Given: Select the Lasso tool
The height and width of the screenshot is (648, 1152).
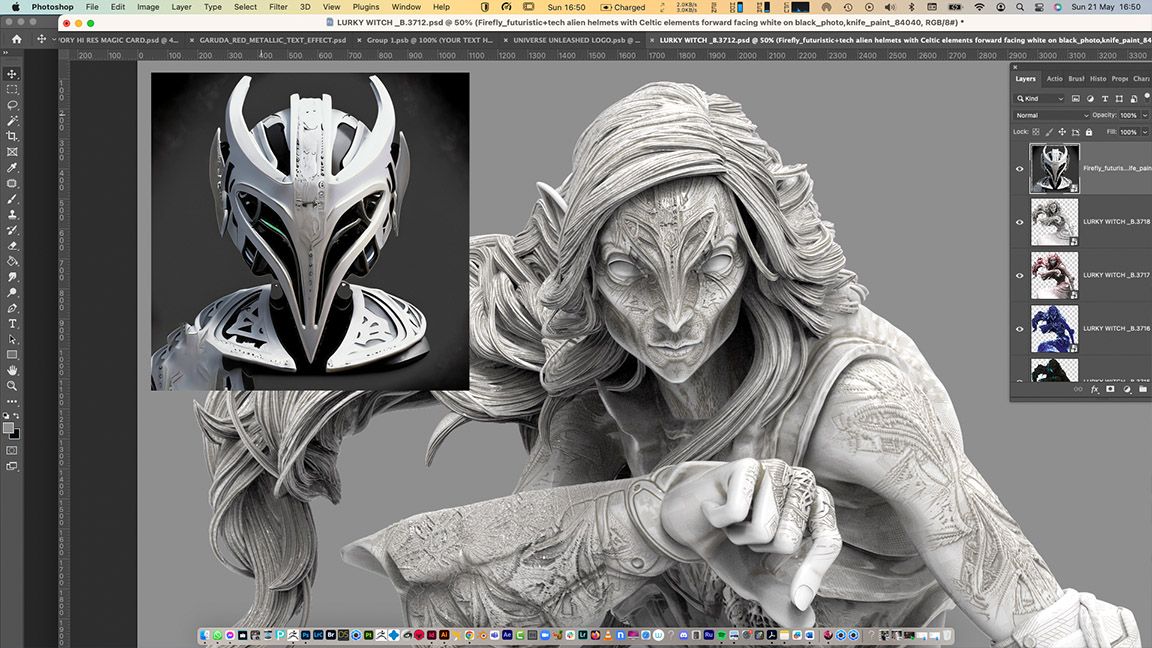Looking at the screenshot, I should 12,105.
